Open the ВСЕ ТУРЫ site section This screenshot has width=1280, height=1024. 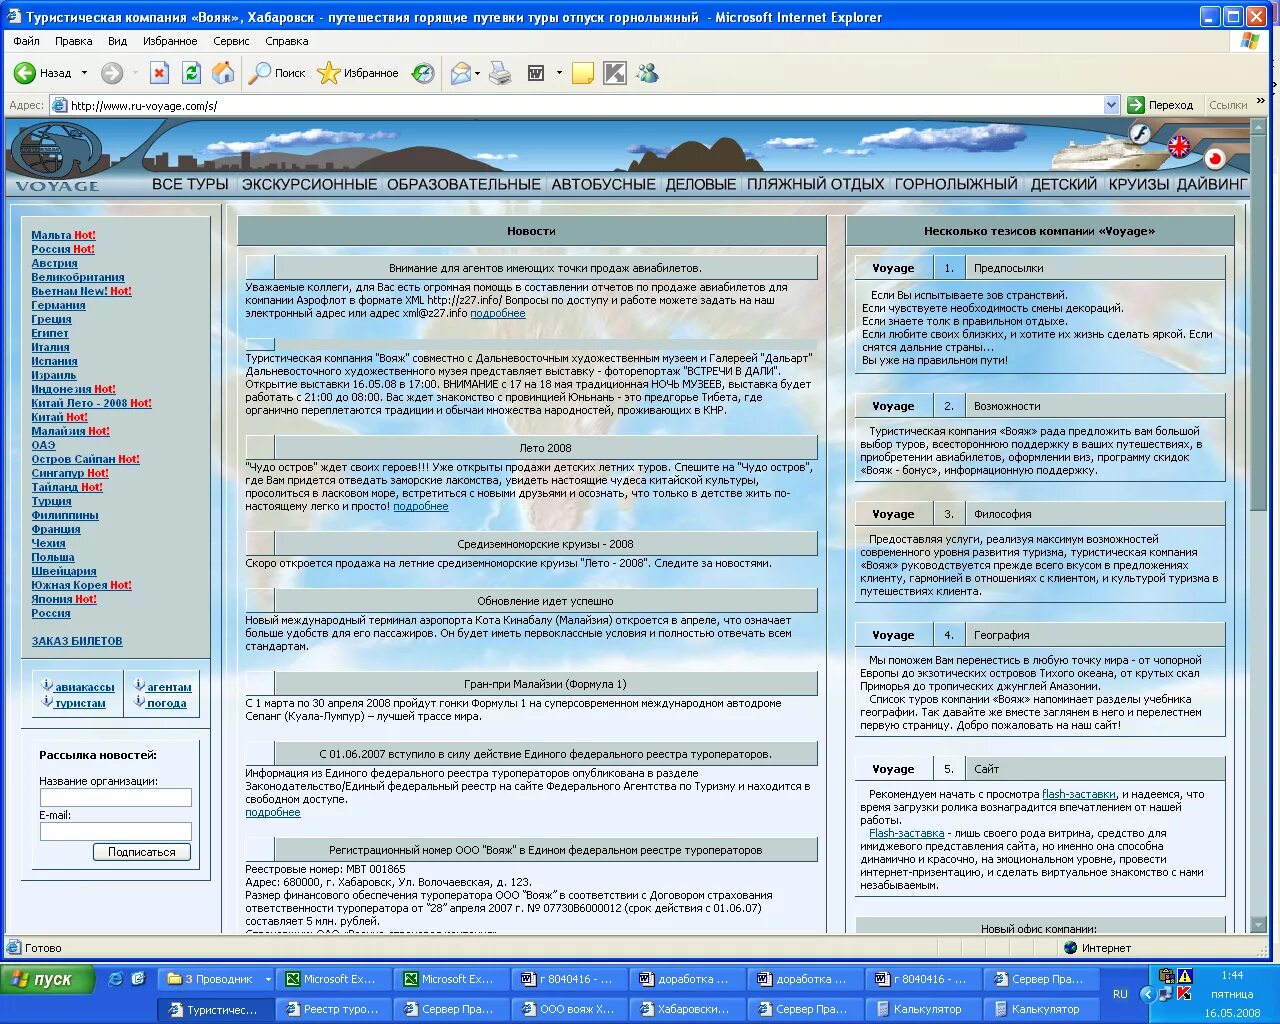pos(191,184)
